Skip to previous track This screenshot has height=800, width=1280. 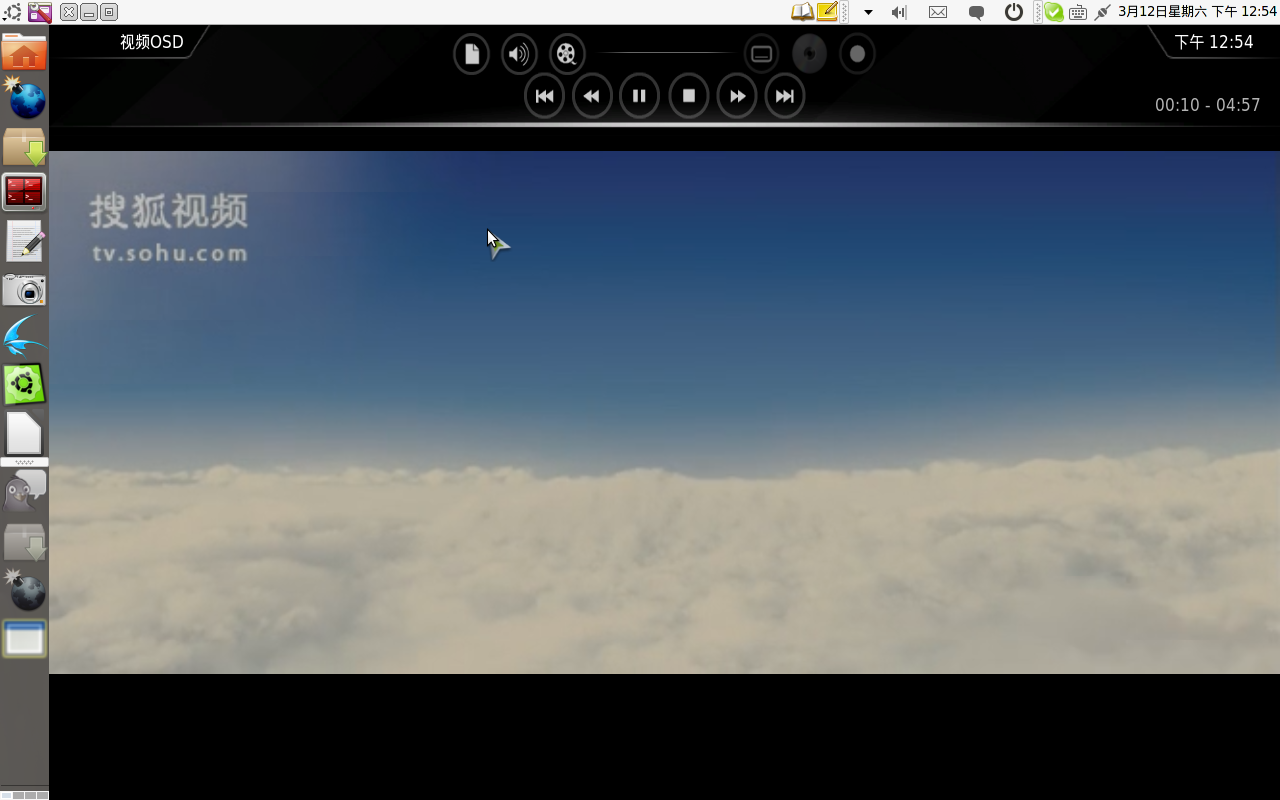click(544, 97)
